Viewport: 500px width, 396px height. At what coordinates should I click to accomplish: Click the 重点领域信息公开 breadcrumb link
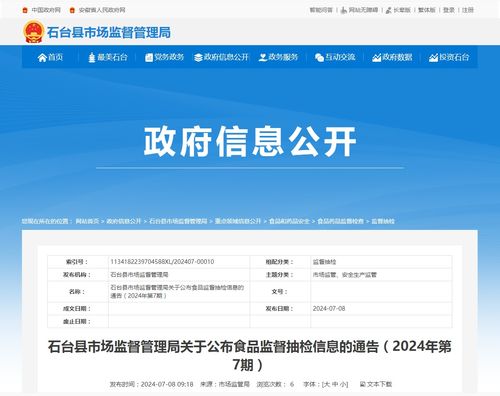pyautogui.click(x=238, y=221)
